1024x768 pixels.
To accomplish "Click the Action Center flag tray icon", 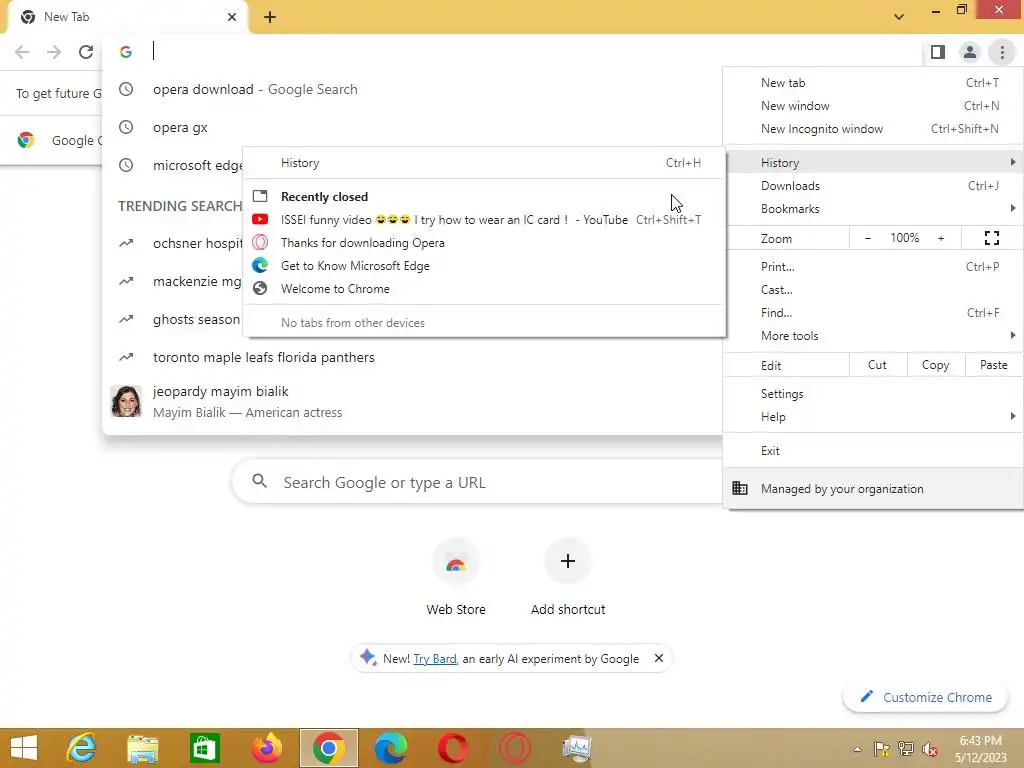I will coord(882,749).
